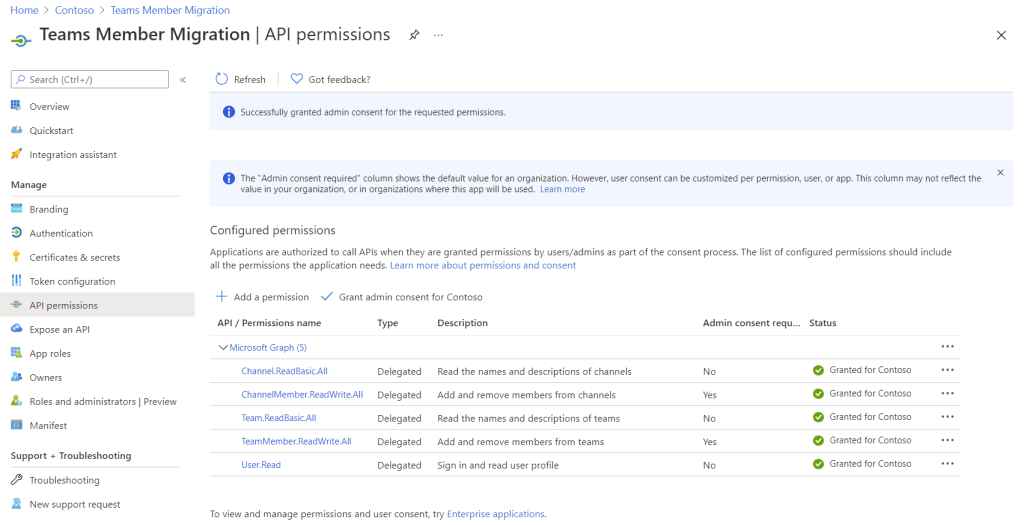Click the plus icon to add a permission

point(222,297)
